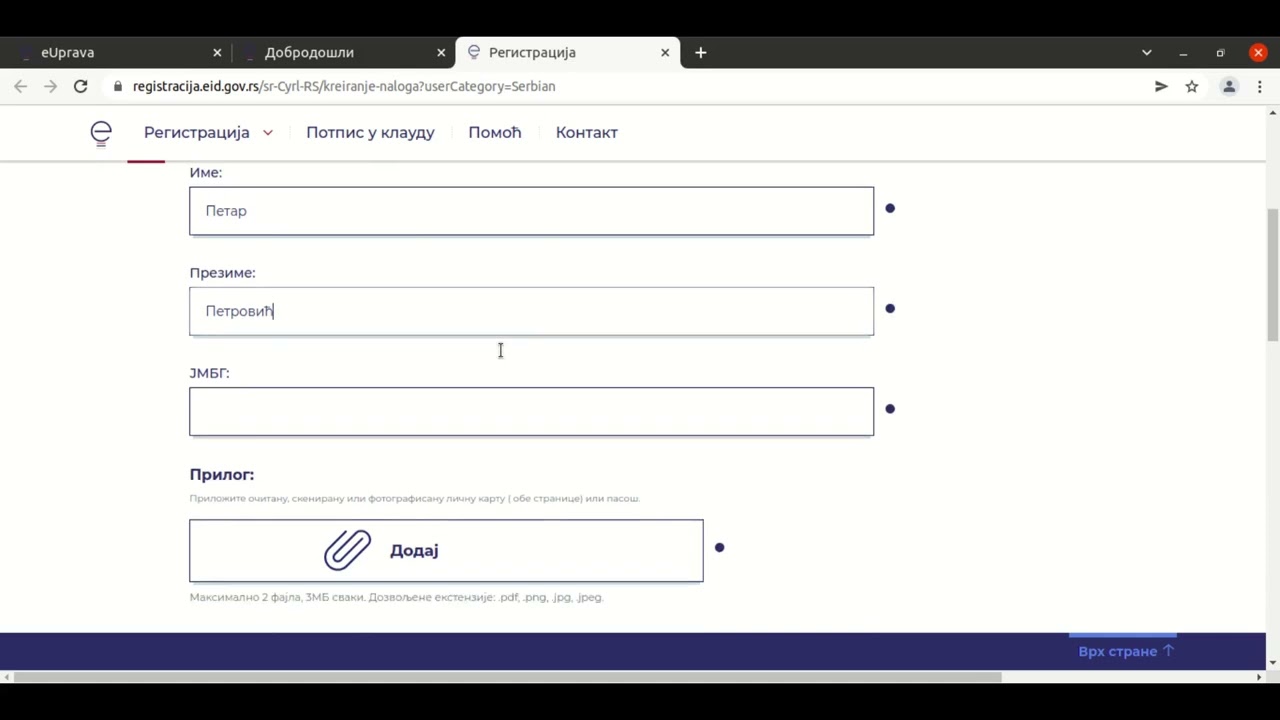1280x720 pixels.
Task: Click the send/share arrow icon in toolbar
Action: [x=1161, y=86]
